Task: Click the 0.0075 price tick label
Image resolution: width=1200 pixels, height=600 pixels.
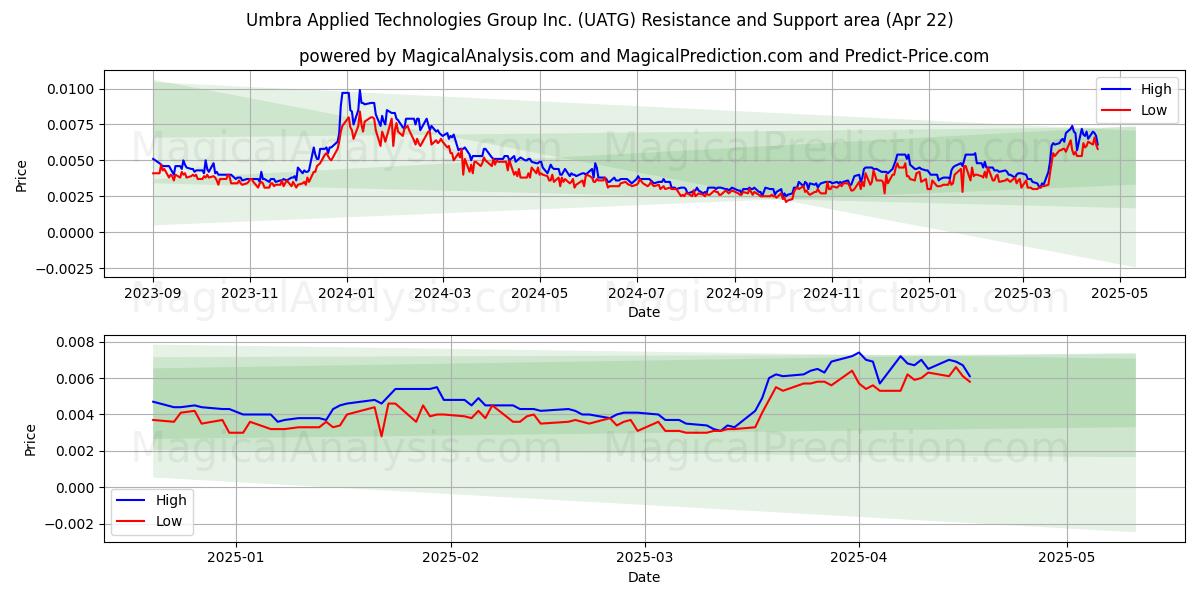Action: 73,125
